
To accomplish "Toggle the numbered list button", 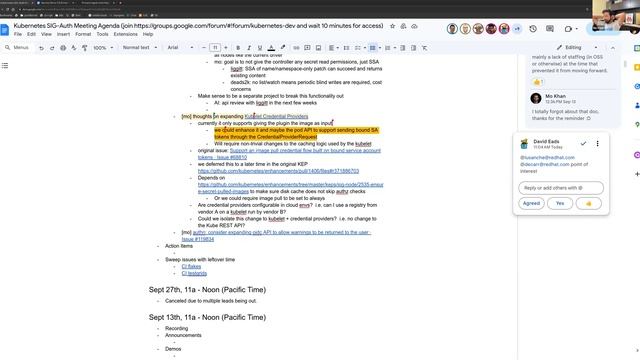I will 387,48.
